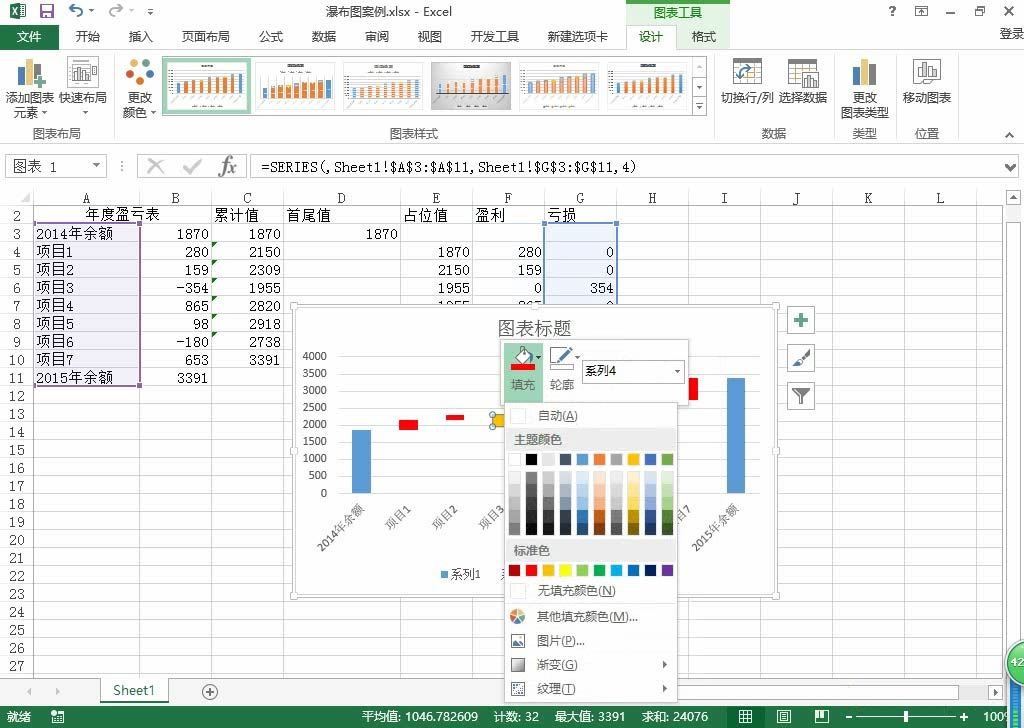Click Picture (图片) fill option
The image size is (1024, 728).
pos(591,641)
